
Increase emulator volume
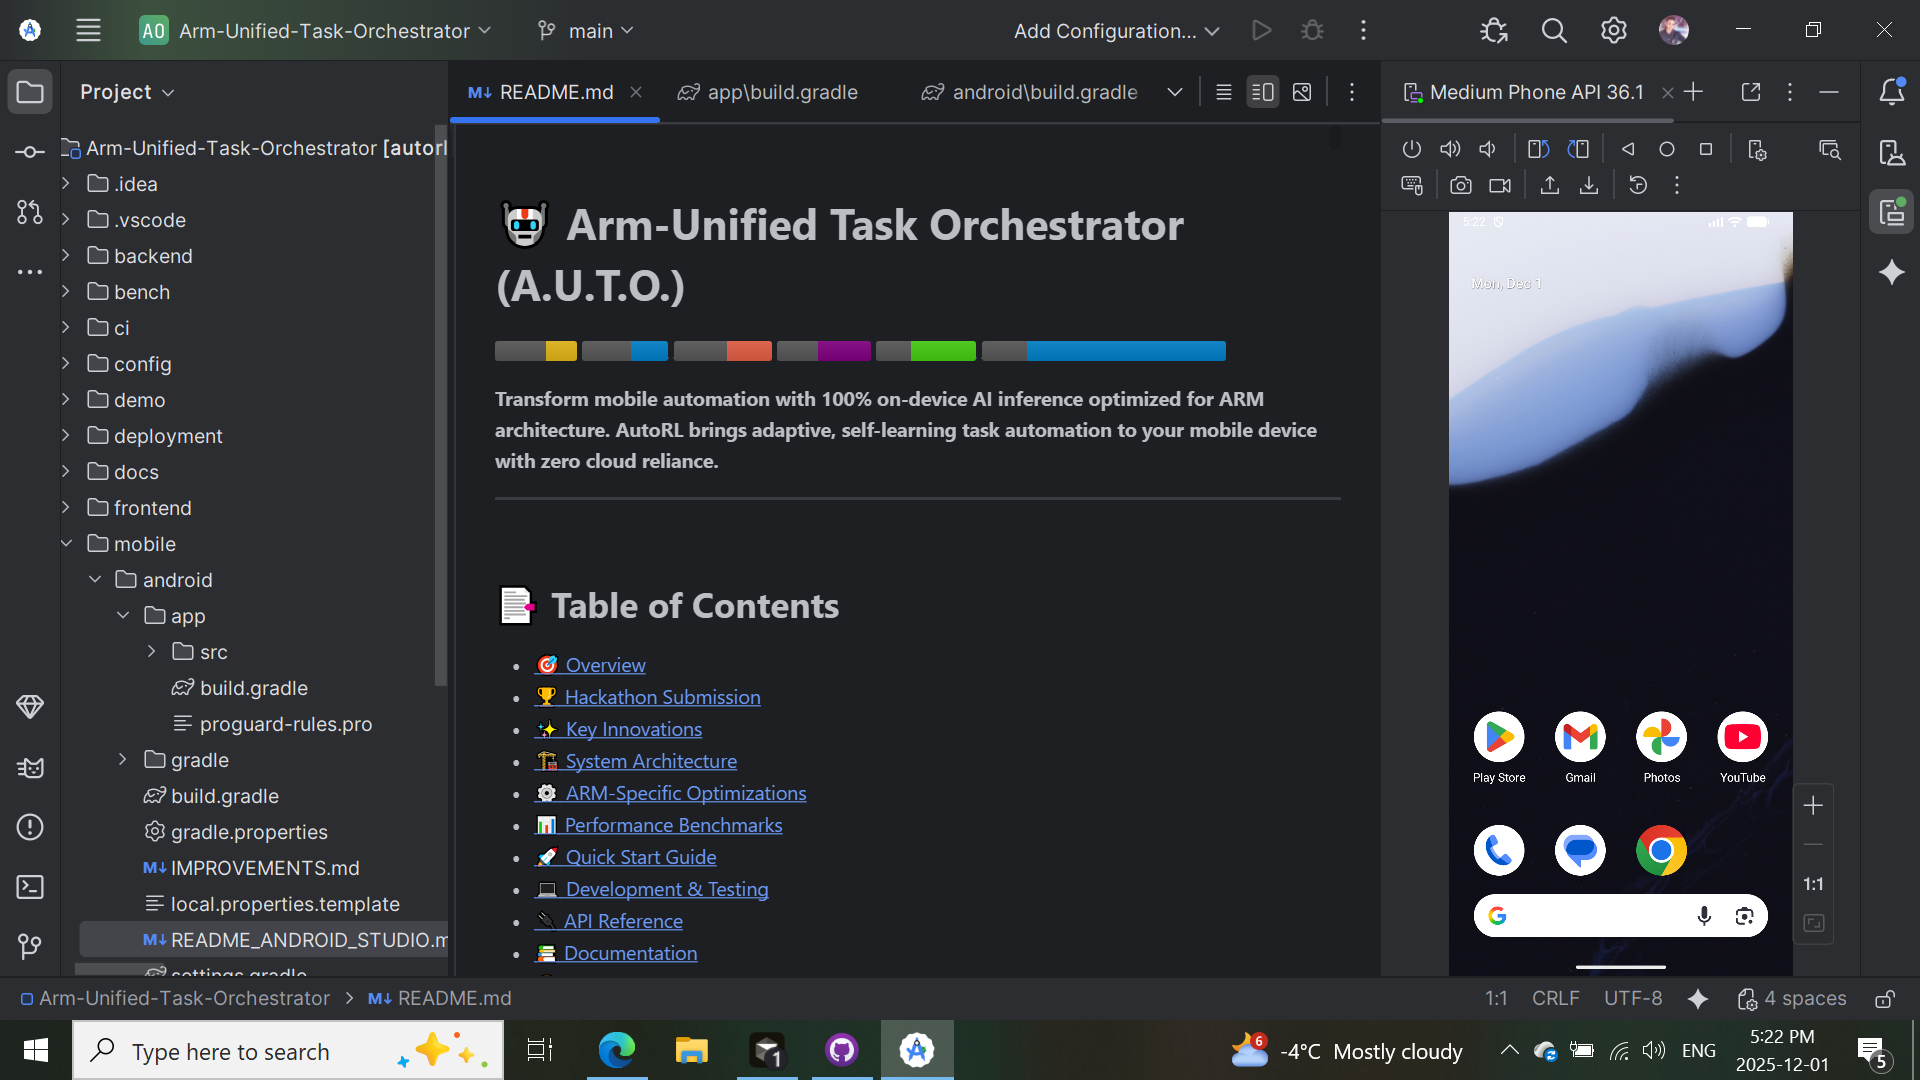[x=1450, y=149]
